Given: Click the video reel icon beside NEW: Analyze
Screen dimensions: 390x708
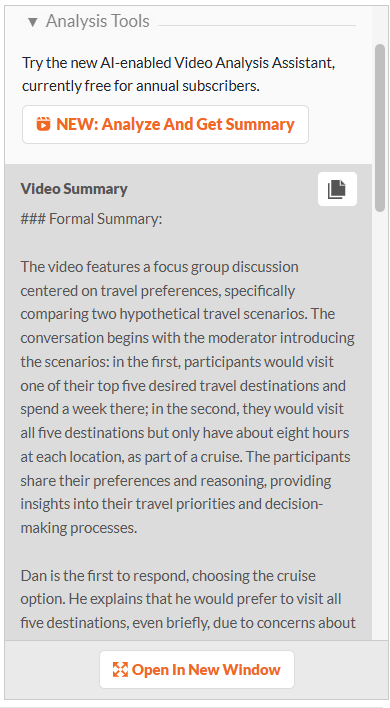Looking at the screenshot, I should pyautogui.click(x=43, y=124).
